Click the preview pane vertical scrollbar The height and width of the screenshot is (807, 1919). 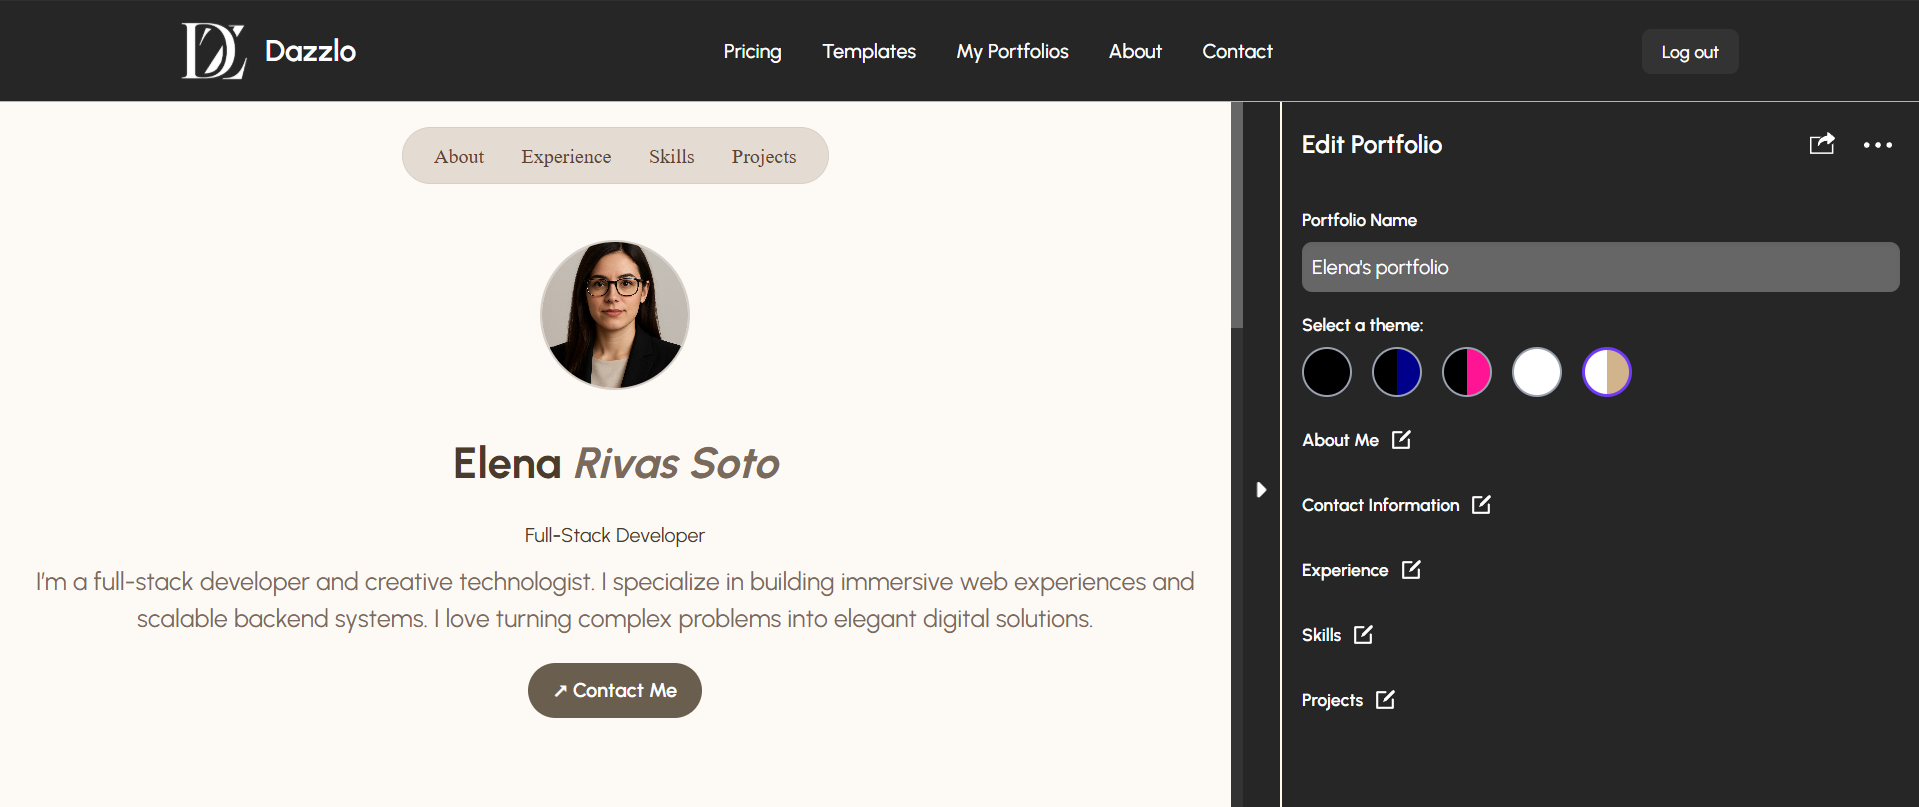pos(1237,215)
